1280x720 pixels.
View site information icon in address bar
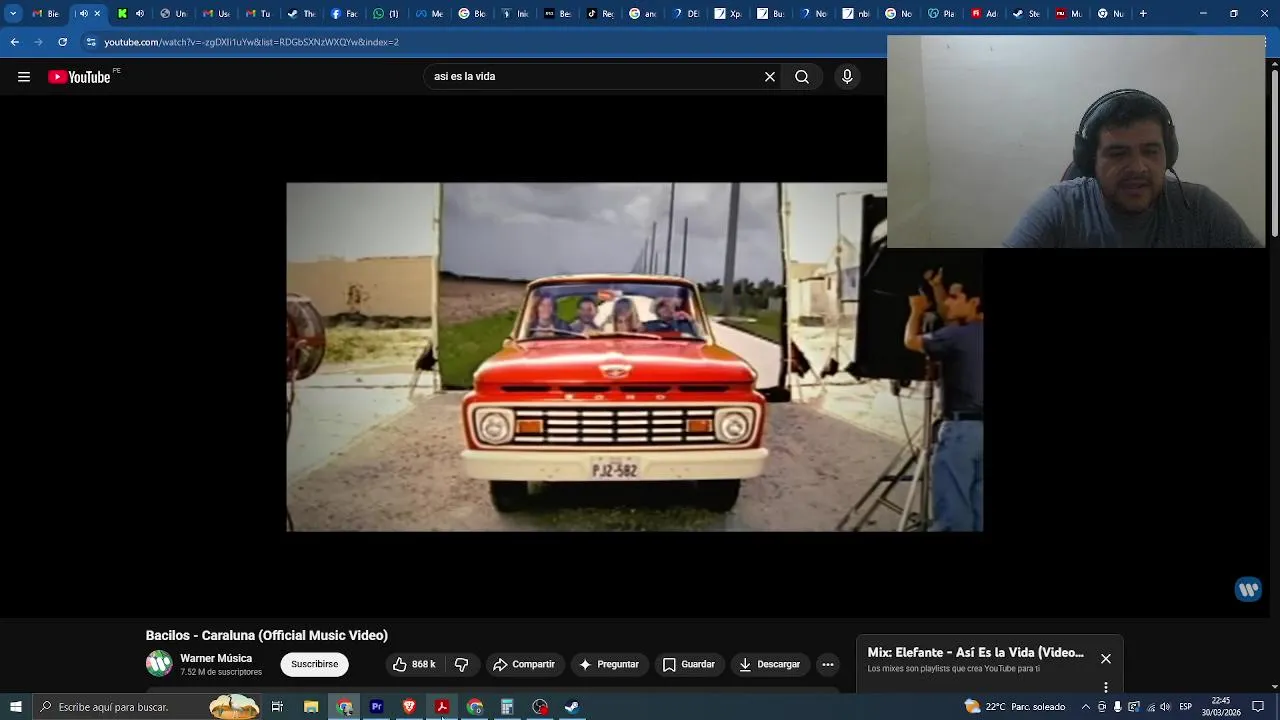[91, 42]
